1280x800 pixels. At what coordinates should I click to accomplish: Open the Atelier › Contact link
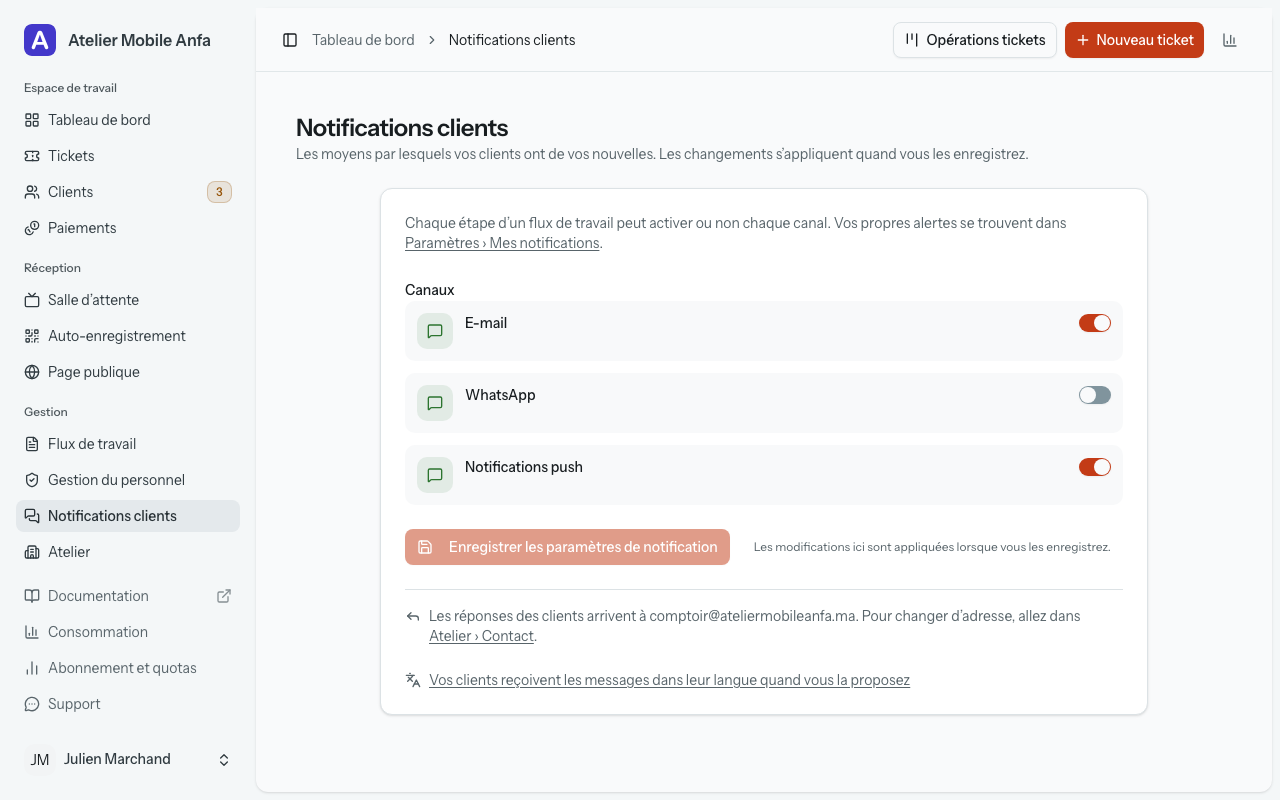pos(482,636)
